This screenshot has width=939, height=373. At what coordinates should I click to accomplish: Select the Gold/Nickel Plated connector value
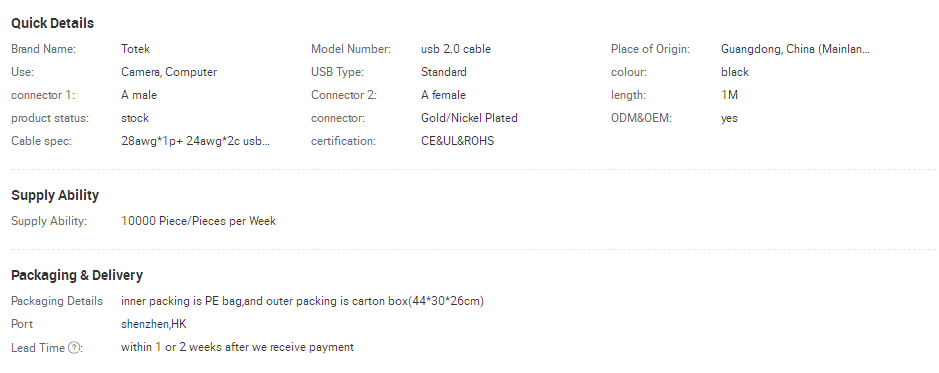click(469, 118)
